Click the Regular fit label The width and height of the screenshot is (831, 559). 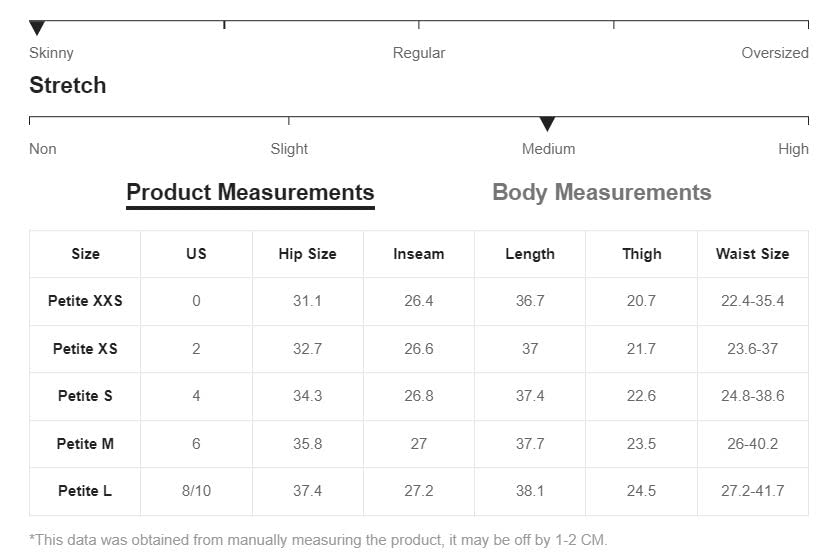pyautogui.click(x=418, y=53)
